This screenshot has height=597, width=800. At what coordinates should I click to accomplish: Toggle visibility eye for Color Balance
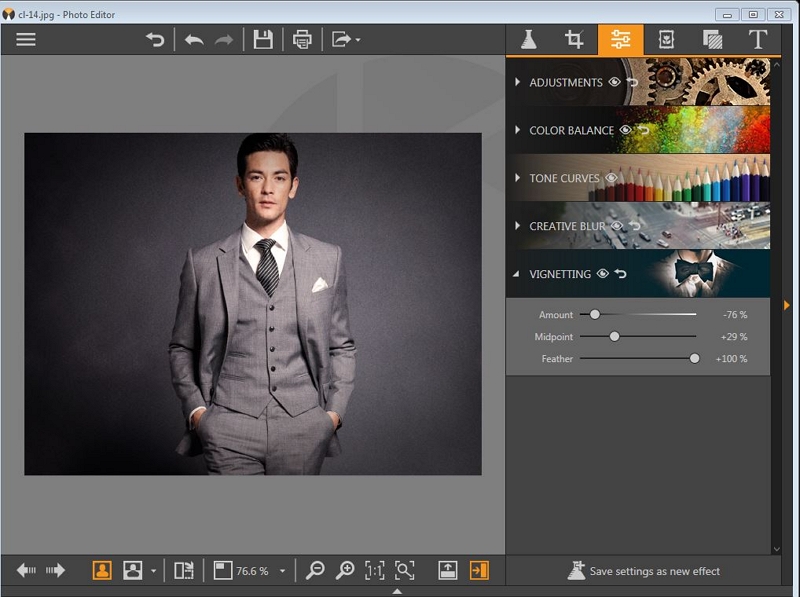[x=626, y=130]
